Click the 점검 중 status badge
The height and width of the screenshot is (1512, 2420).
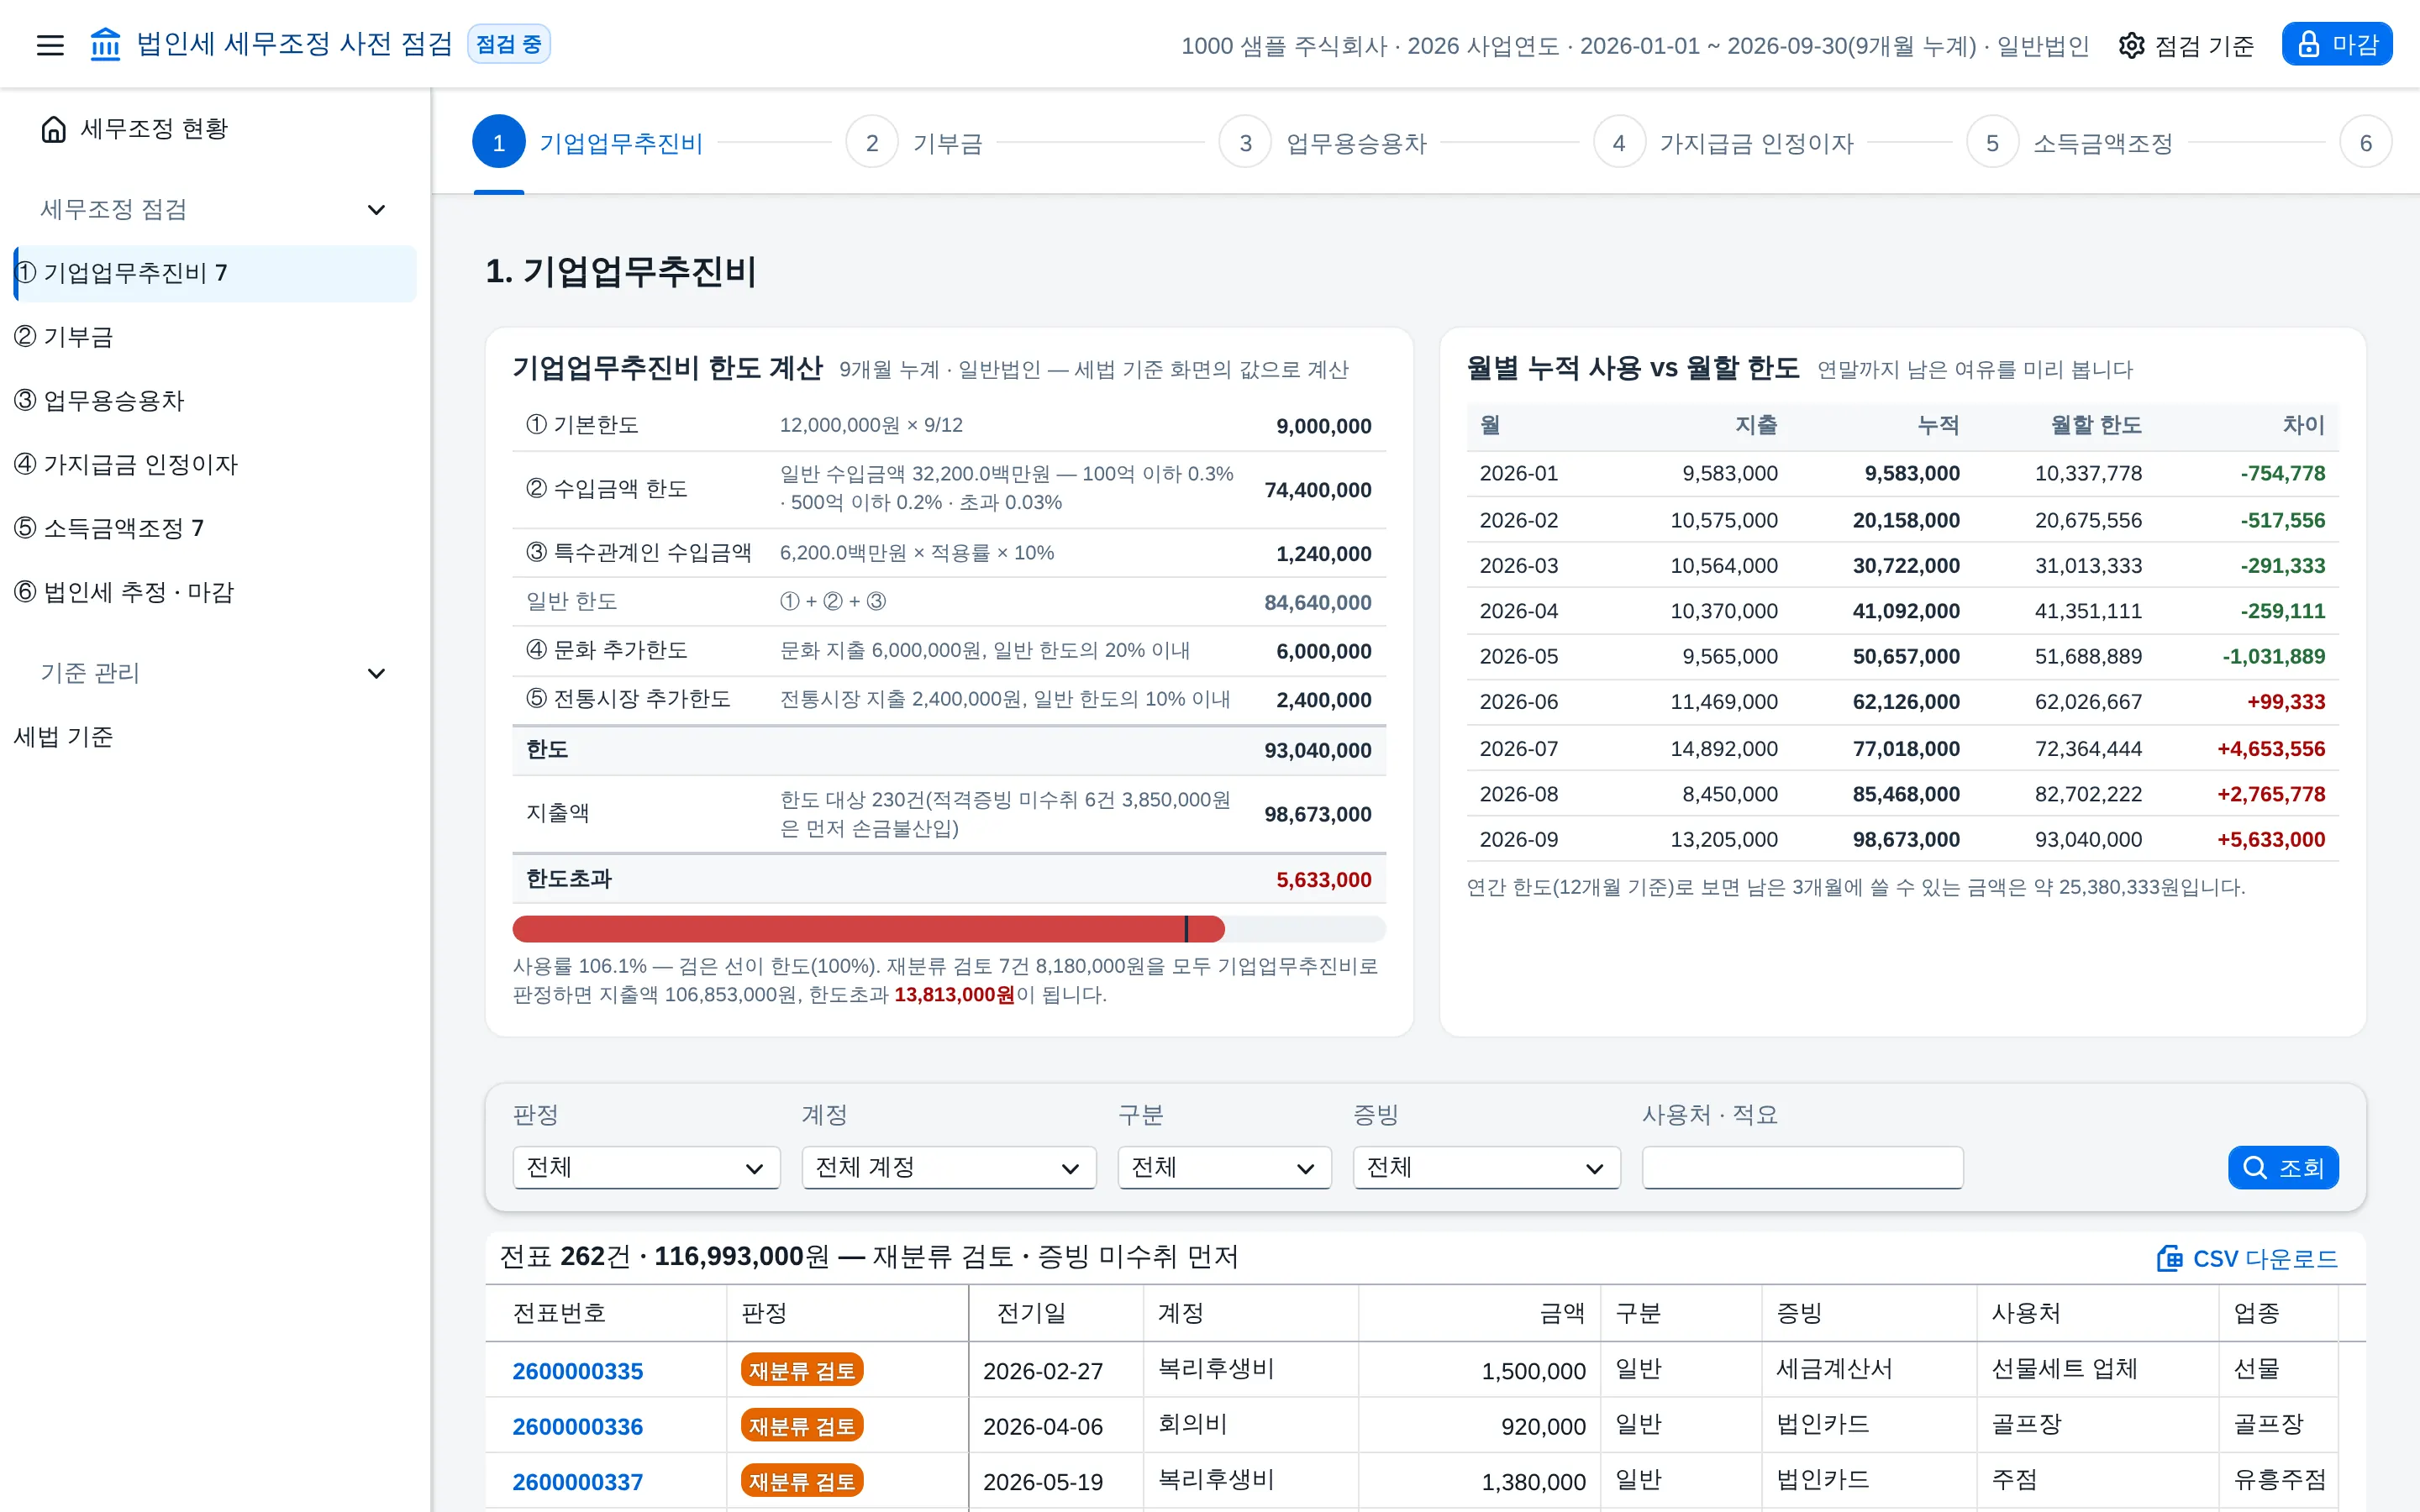click(x=509, y=44)
